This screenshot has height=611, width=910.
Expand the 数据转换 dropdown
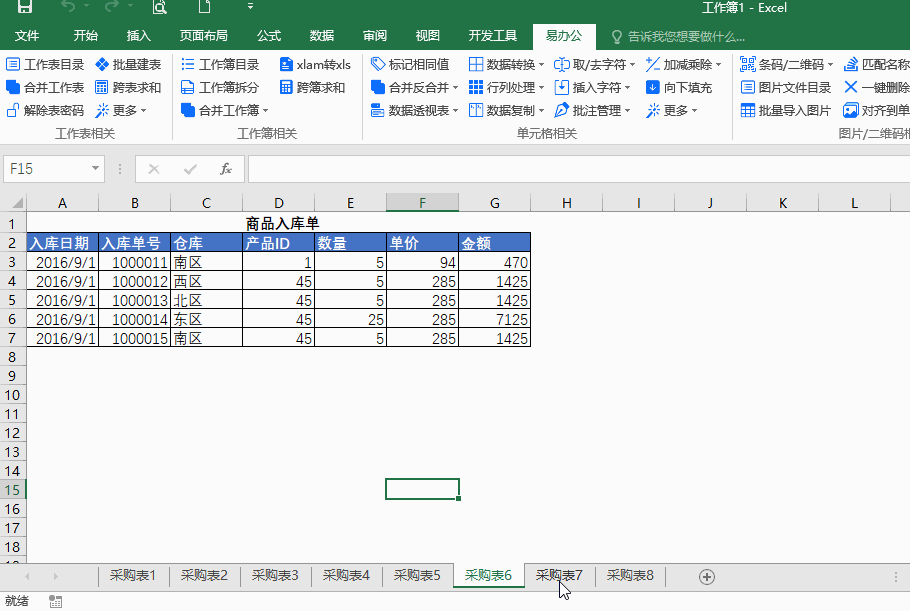[x=541, y=64]
